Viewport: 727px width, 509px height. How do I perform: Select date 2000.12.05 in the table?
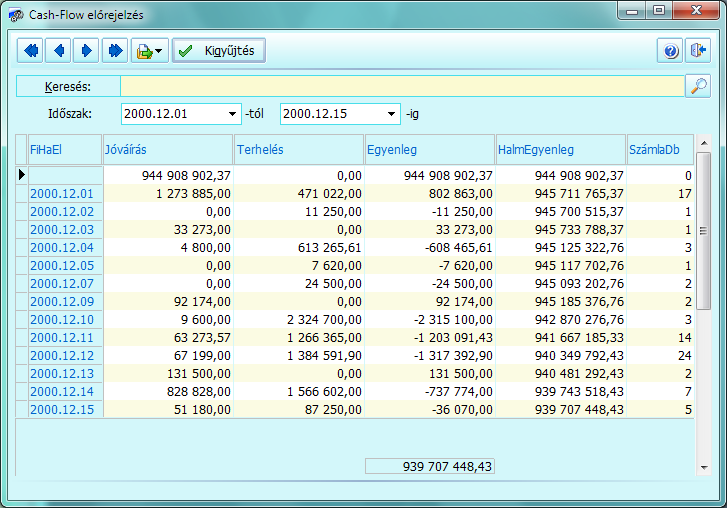[62, 266]
